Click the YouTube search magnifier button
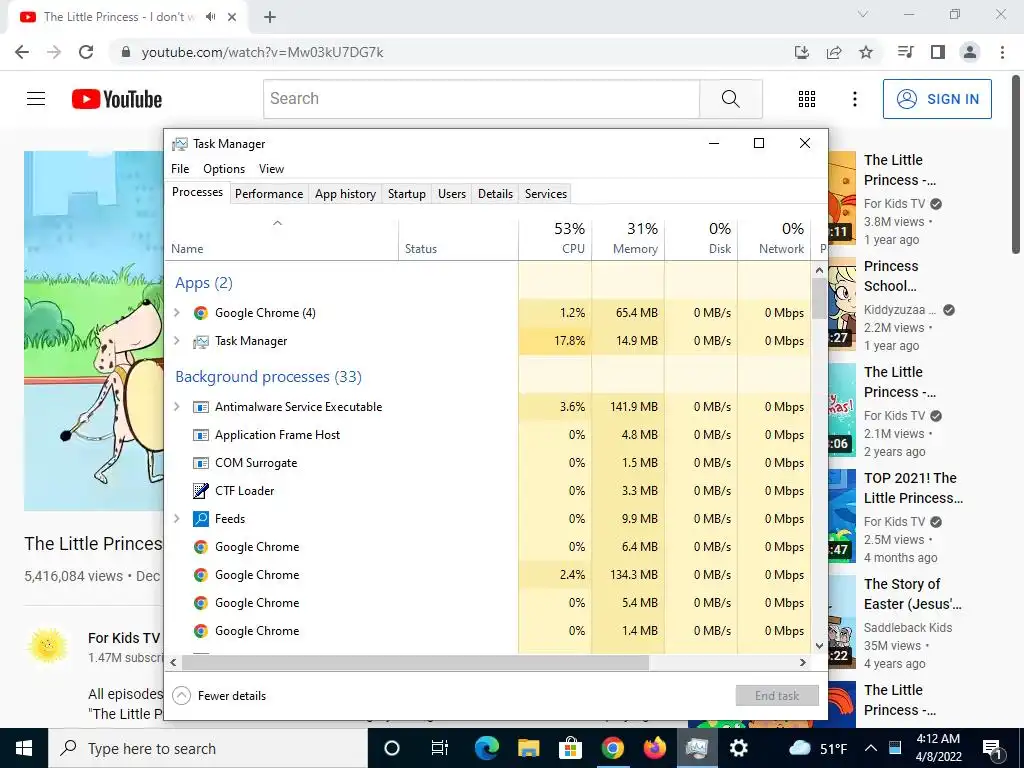 pos(731,99)
